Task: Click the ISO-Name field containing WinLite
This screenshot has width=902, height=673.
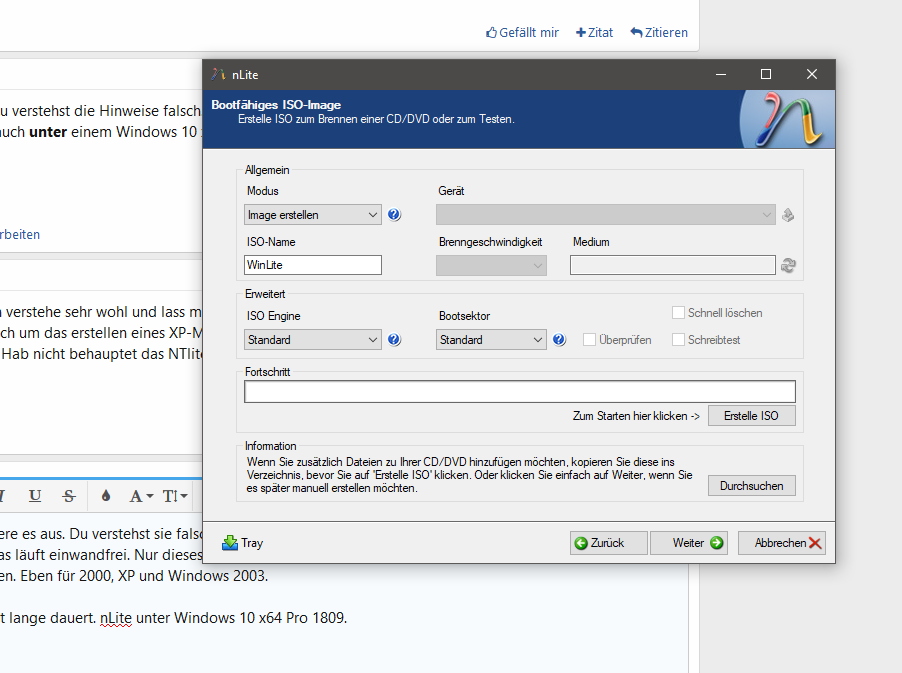Action: pos(313,265)
